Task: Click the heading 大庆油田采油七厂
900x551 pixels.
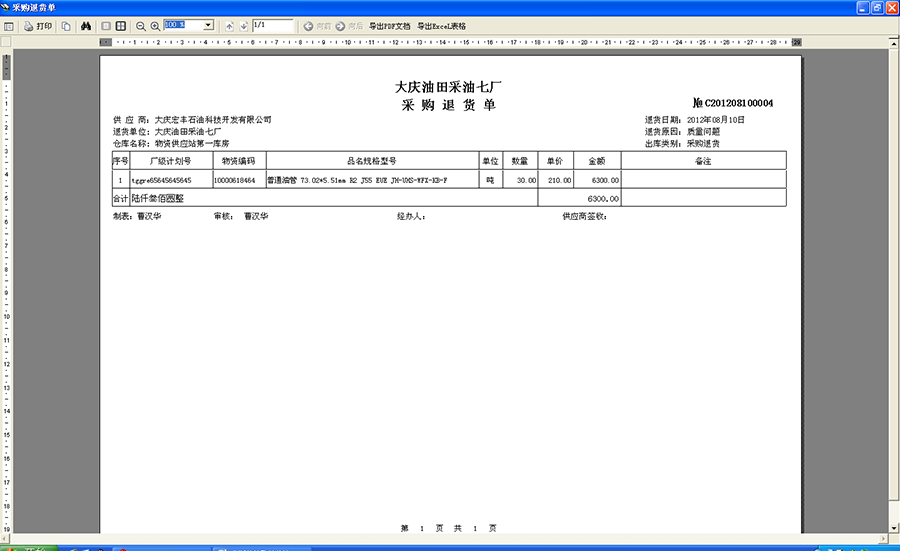Action: click(448, 87)
